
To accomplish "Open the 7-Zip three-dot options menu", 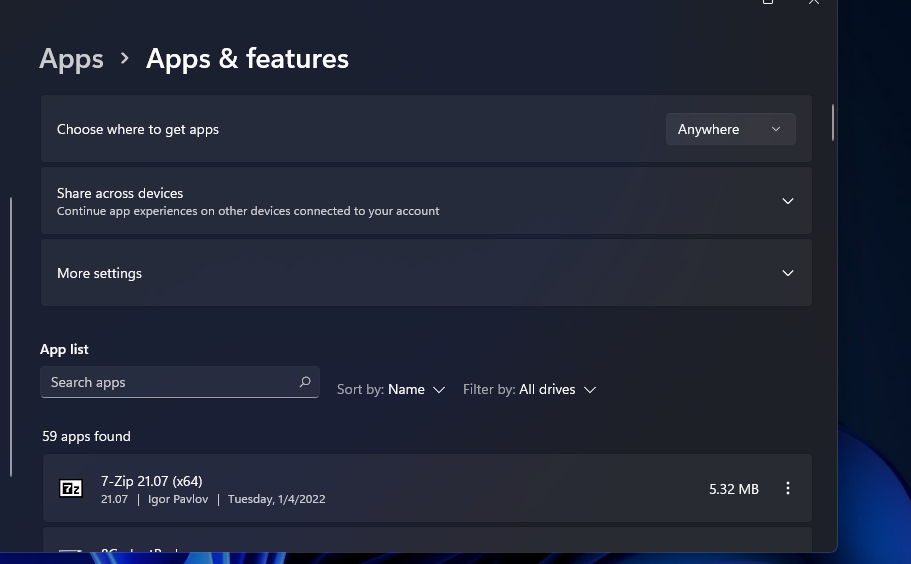I will point(788,488).
